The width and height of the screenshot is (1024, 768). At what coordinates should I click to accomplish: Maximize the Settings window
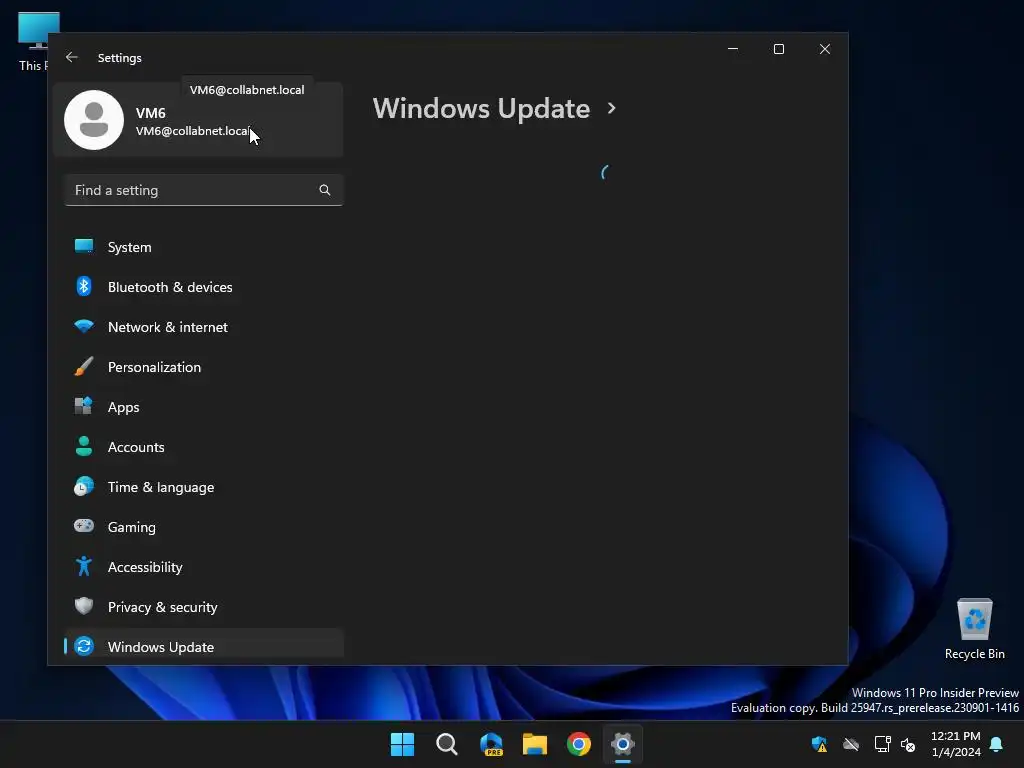pyautogui.click(x=778, y=49)
